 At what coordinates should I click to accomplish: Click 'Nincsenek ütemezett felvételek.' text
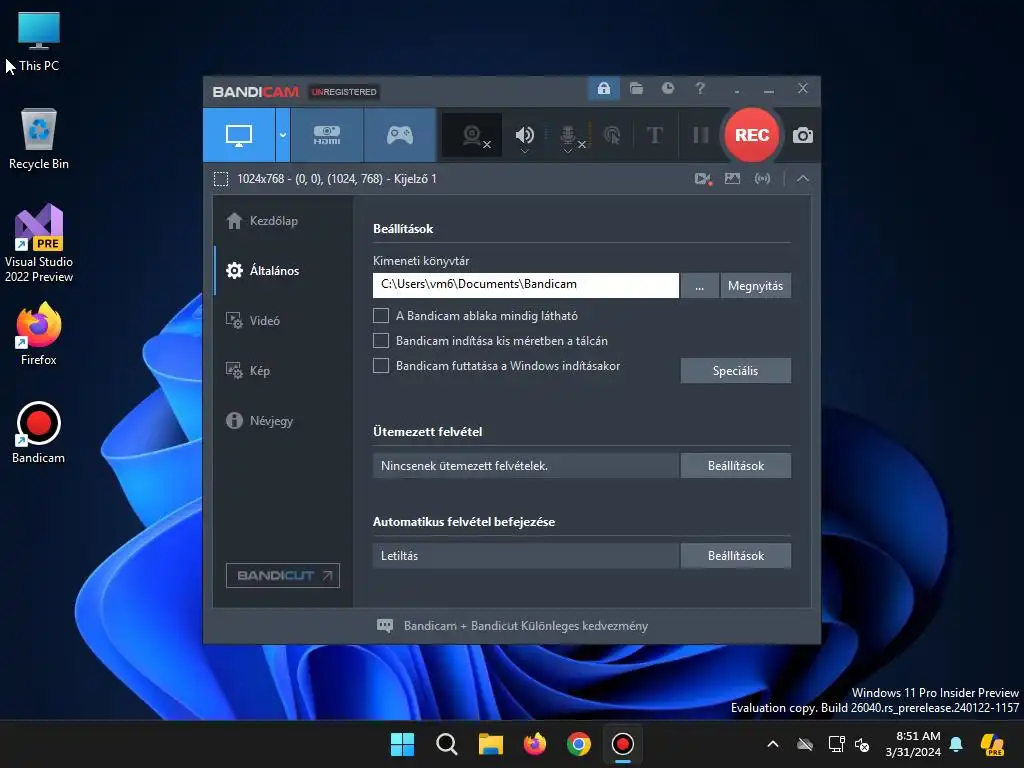point(464,466)
